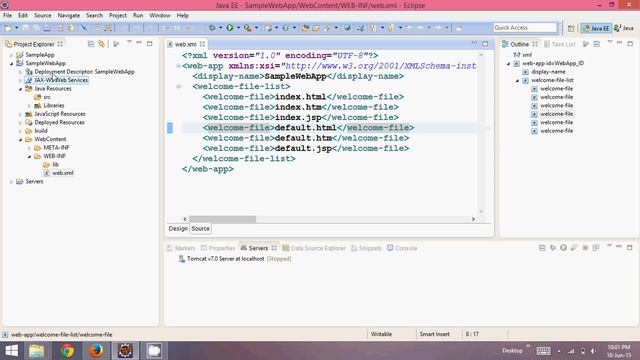Click the Windows Start button
This screenshot has height=360, width=640.
[x=11, y=351]
